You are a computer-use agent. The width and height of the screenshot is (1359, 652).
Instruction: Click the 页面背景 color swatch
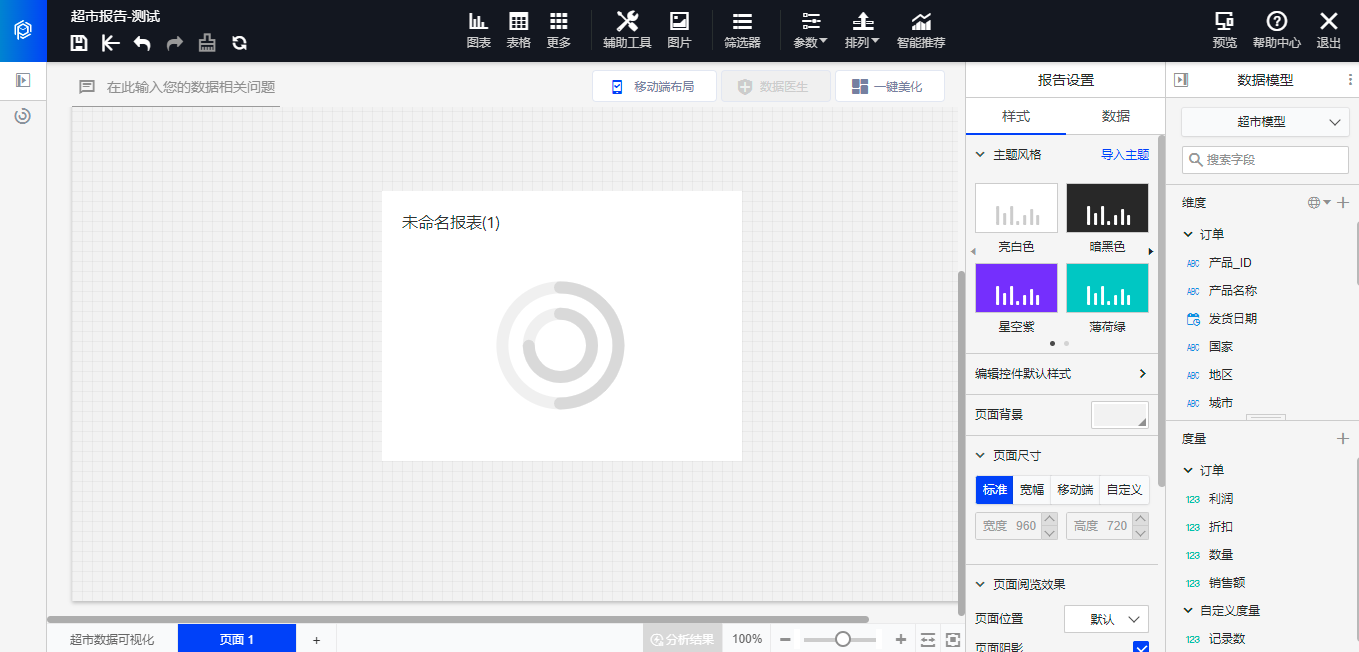[x=1119, y=415]
